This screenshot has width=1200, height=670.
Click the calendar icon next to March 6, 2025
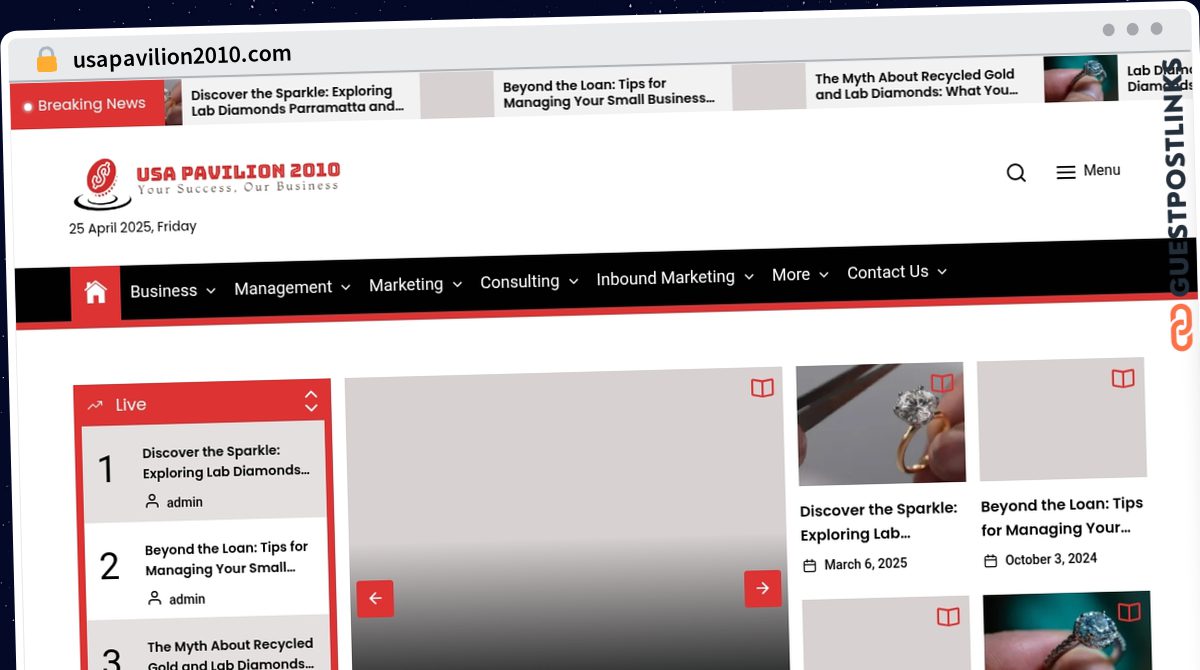[x=810, y=566]
